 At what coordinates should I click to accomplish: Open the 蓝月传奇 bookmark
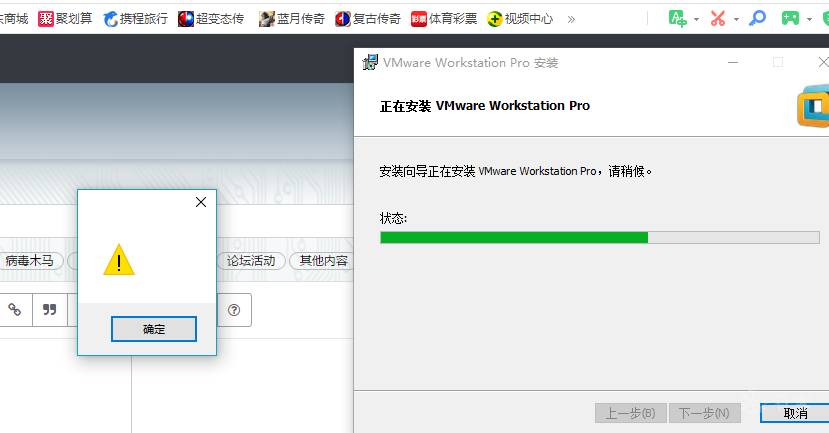(291, 19)
